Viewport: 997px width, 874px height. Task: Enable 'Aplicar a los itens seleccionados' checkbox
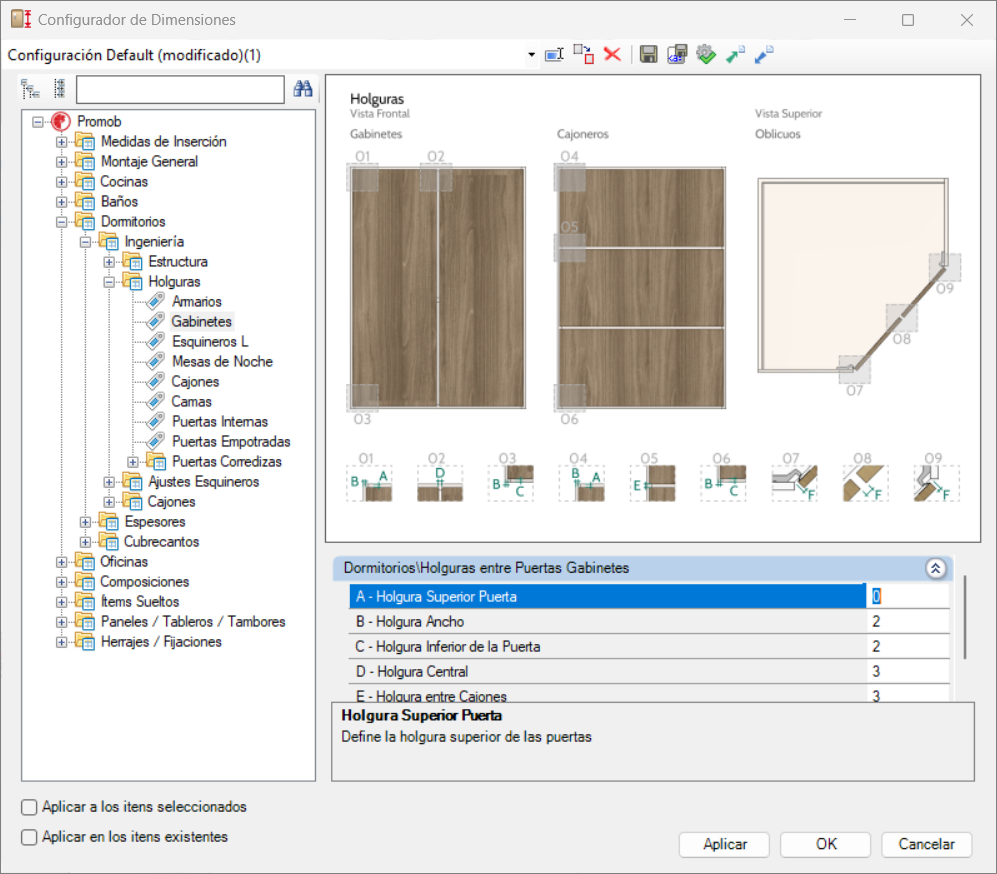tap(29, 807)
